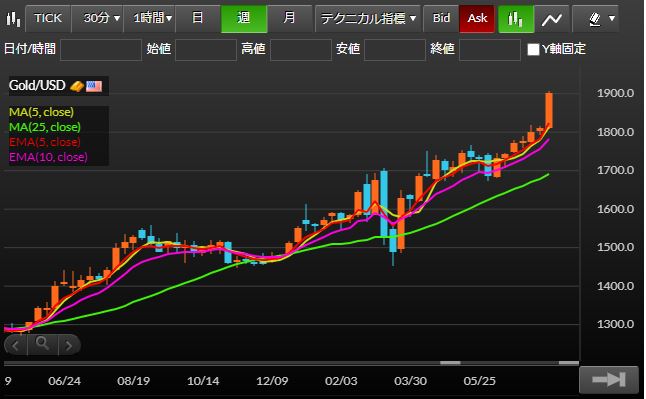Select the MA(5, close) legend entry

(x=42, y=112)
